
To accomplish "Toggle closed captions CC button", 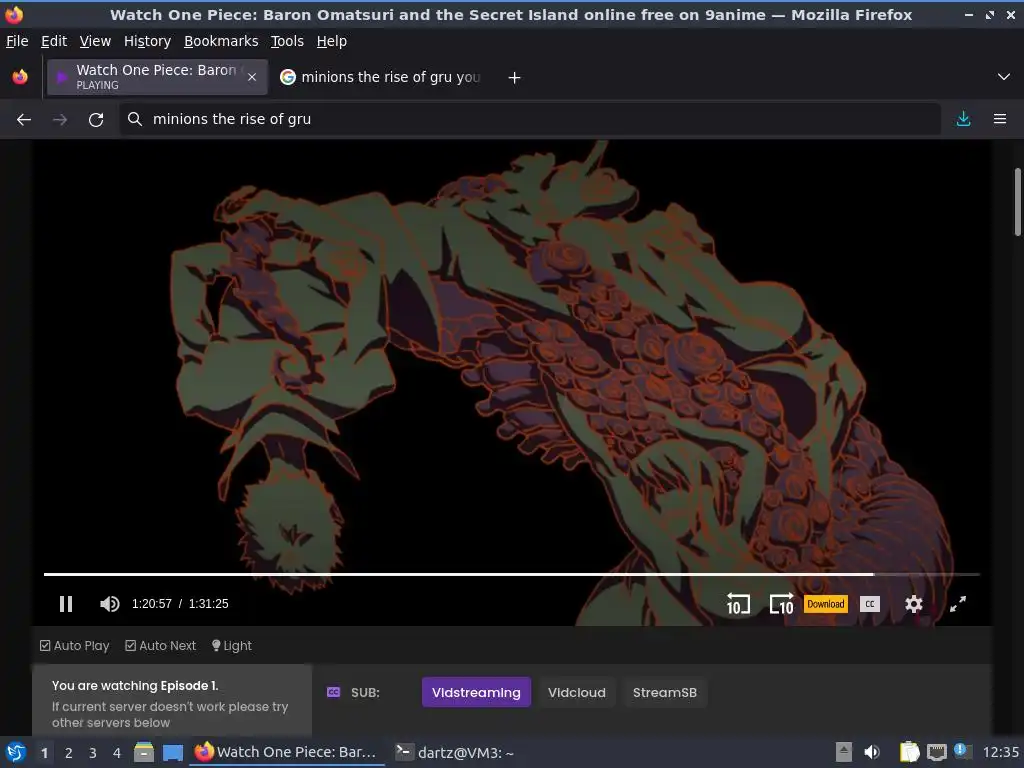I will tap(870, 604).
